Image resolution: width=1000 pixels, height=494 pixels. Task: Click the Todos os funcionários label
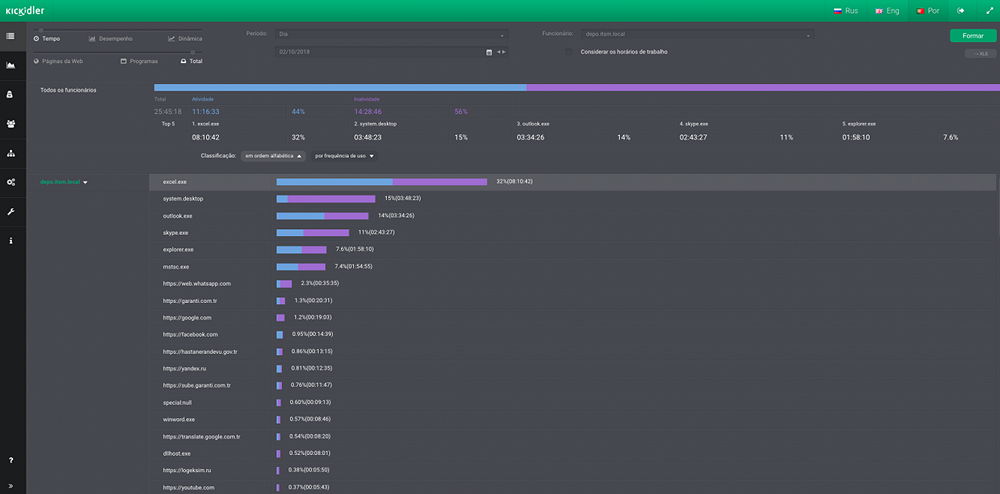[68, 91]
